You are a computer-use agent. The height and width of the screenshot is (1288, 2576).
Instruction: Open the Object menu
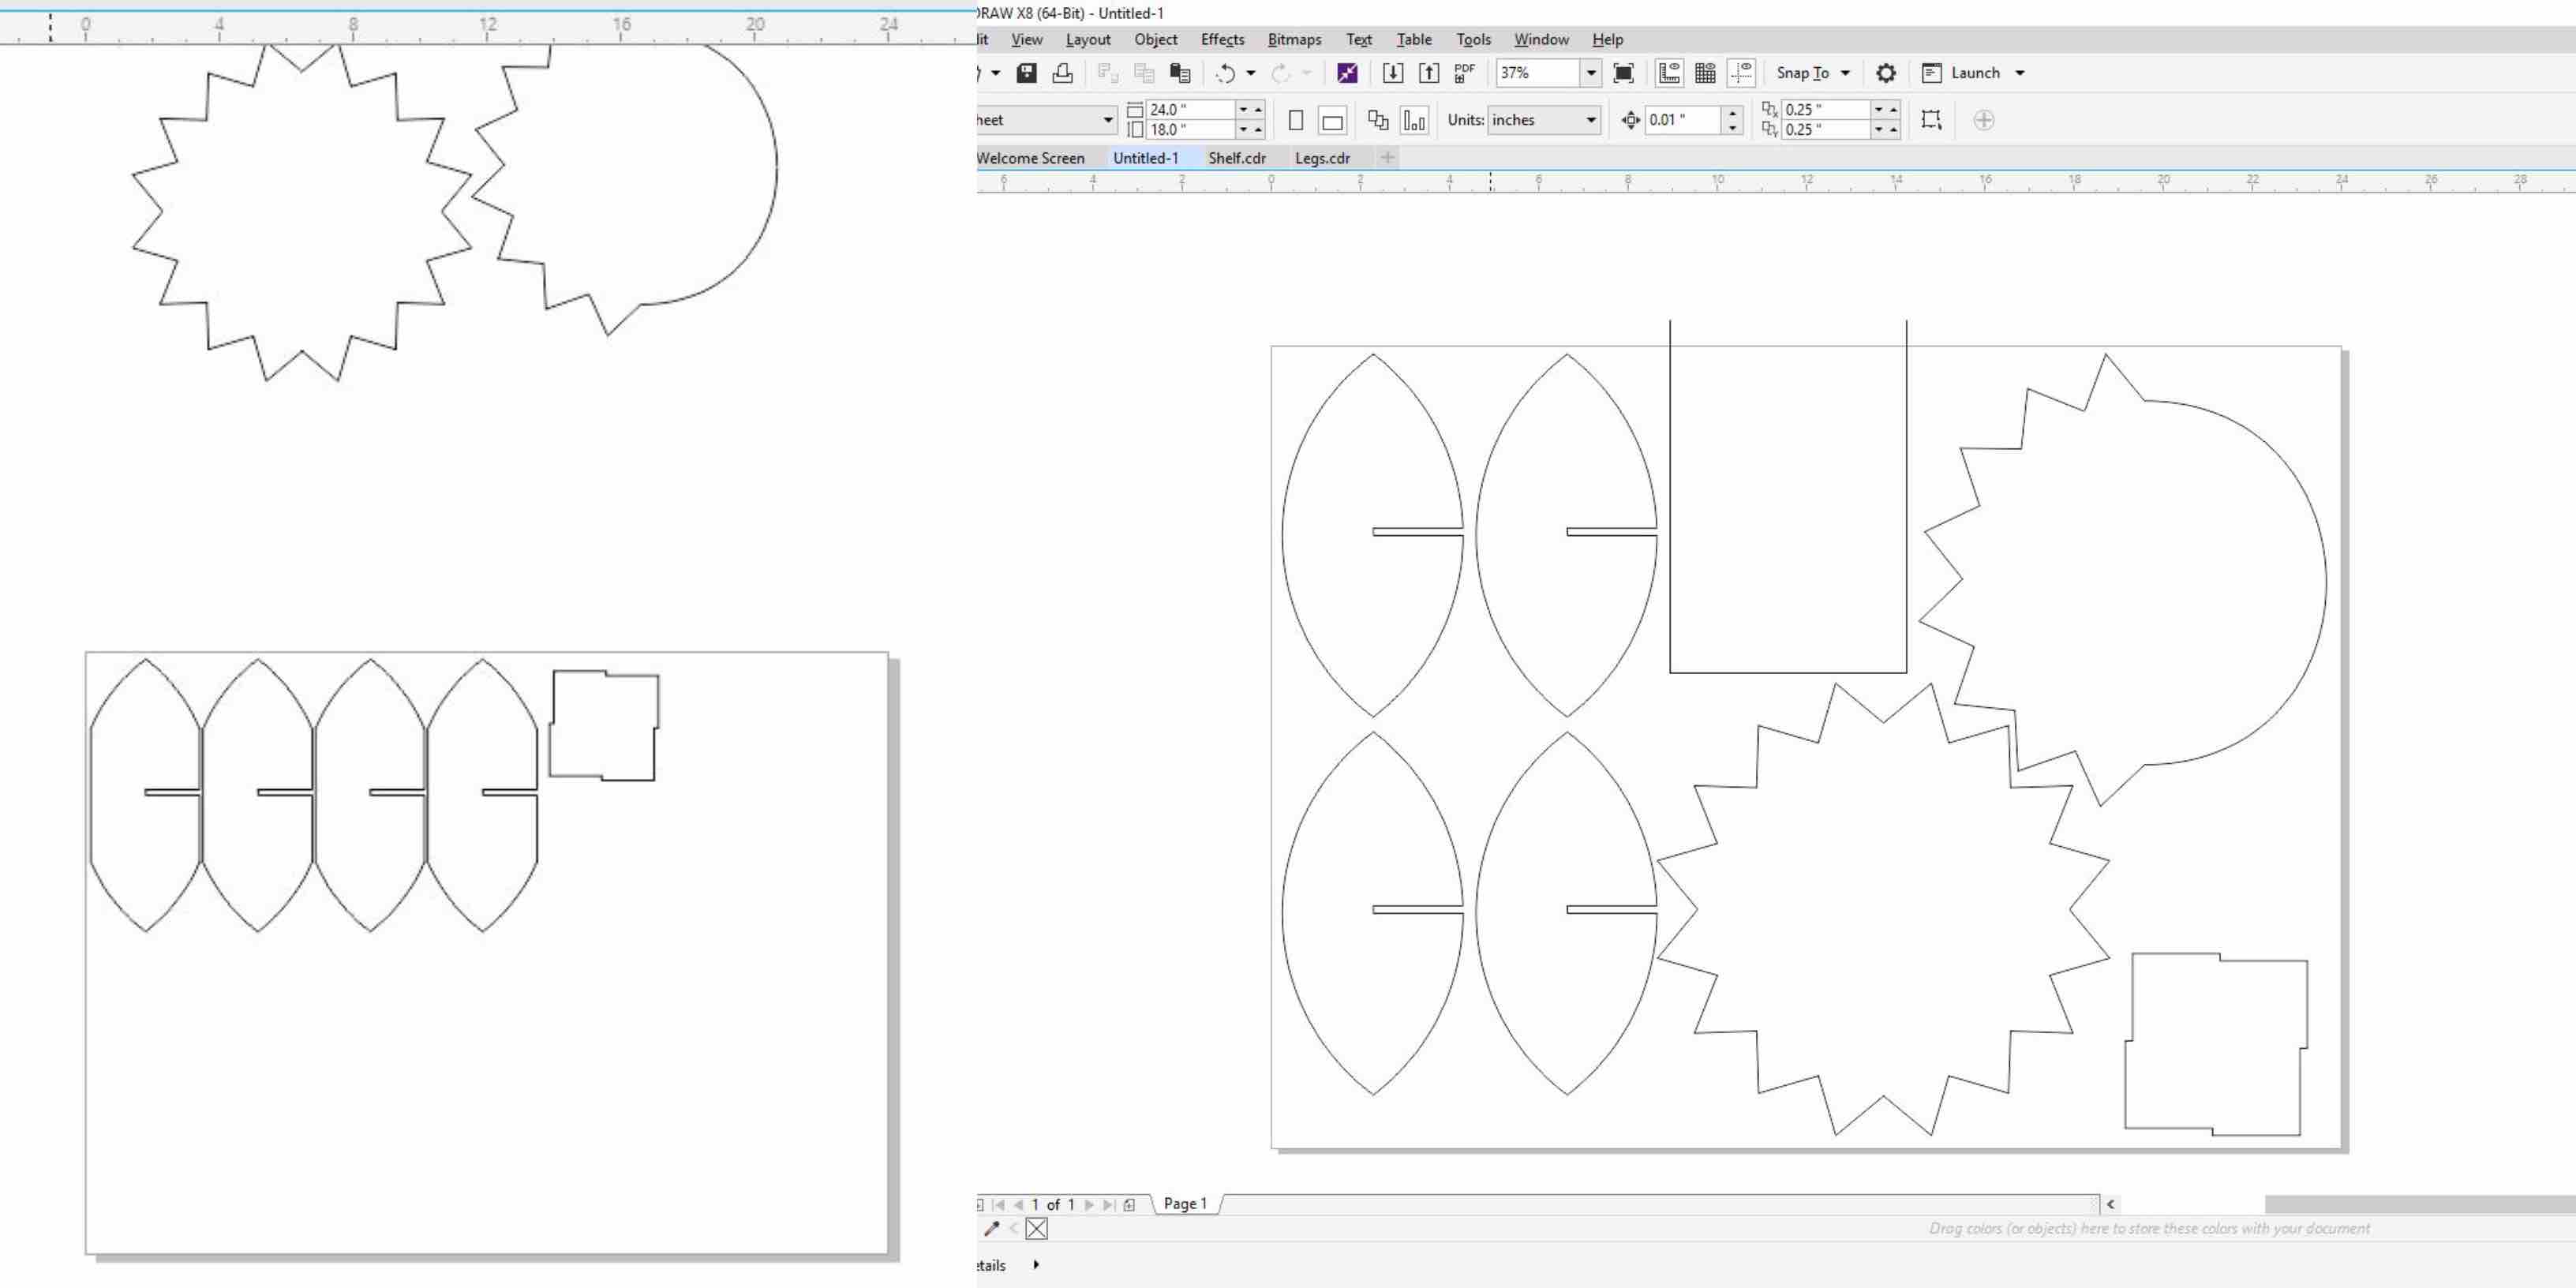[x=1155, y=39]
